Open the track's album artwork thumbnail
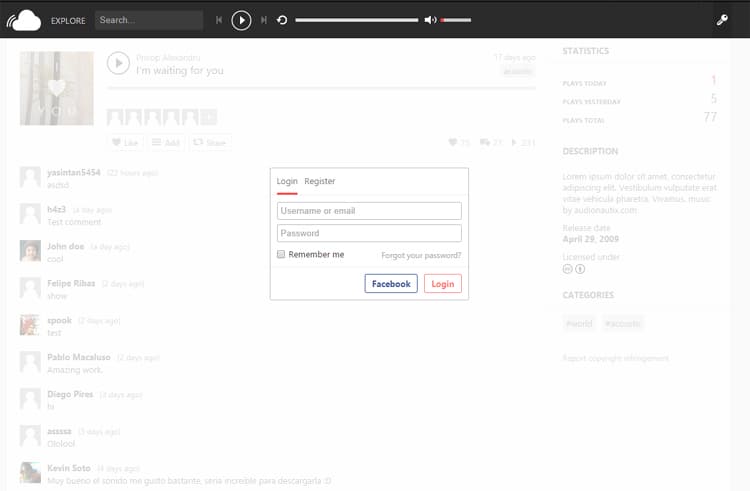 (x=56, y=88)
